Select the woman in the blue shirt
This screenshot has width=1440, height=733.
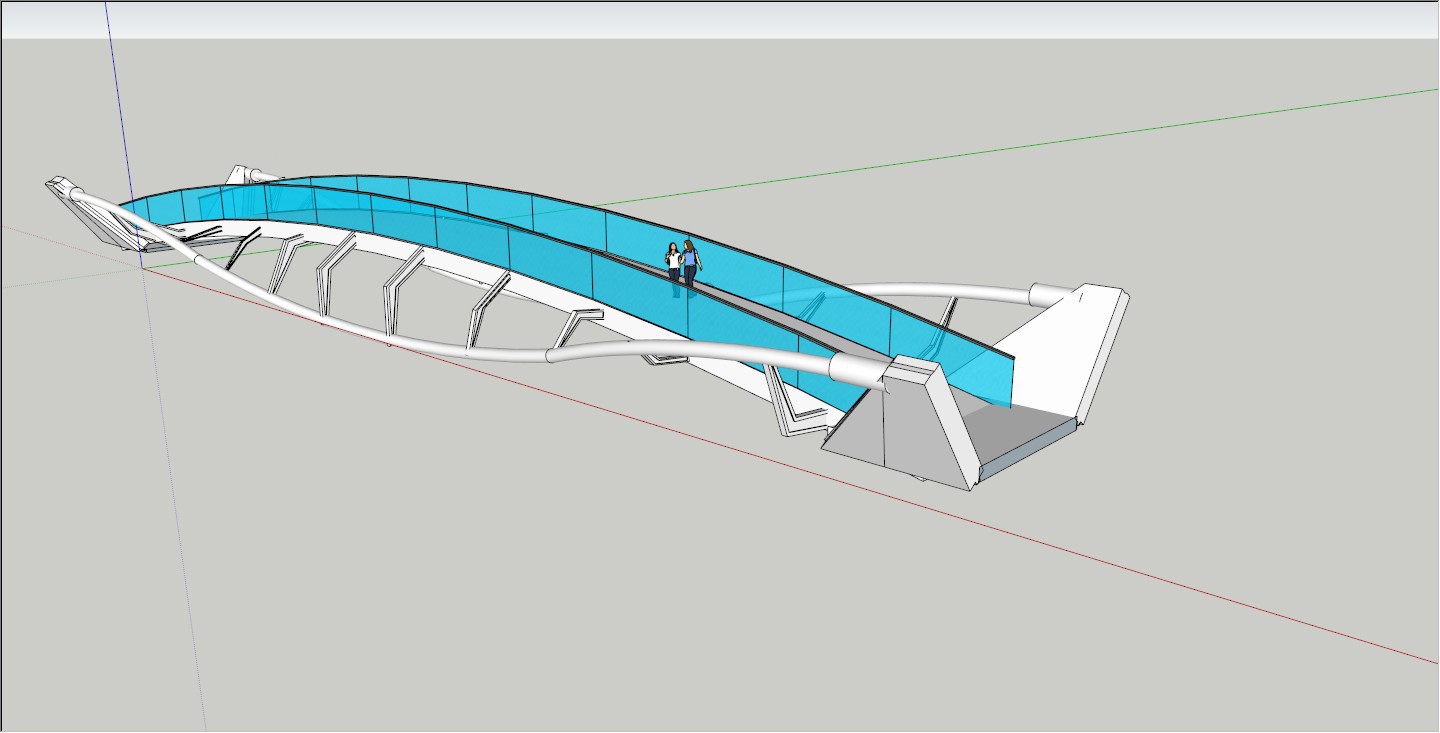[689, 261]
